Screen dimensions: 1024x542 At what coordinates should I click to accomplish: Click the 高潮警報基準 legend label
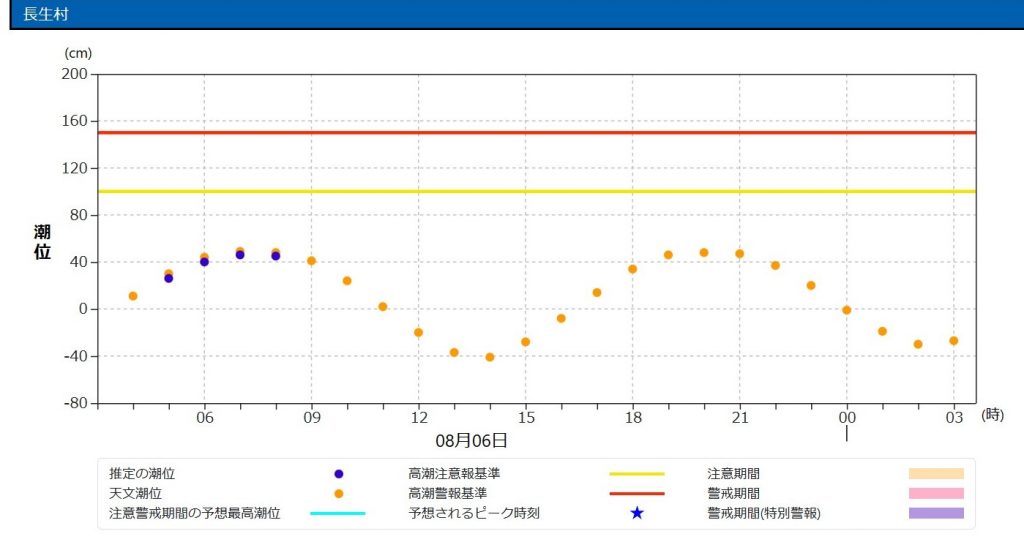pos(447,493)
